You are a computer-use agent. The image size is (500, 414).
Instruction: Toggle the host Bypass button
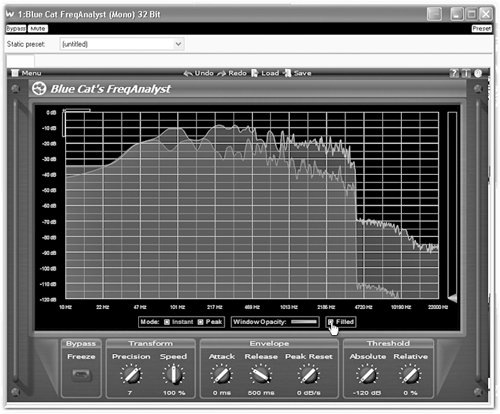click(16, 29)
